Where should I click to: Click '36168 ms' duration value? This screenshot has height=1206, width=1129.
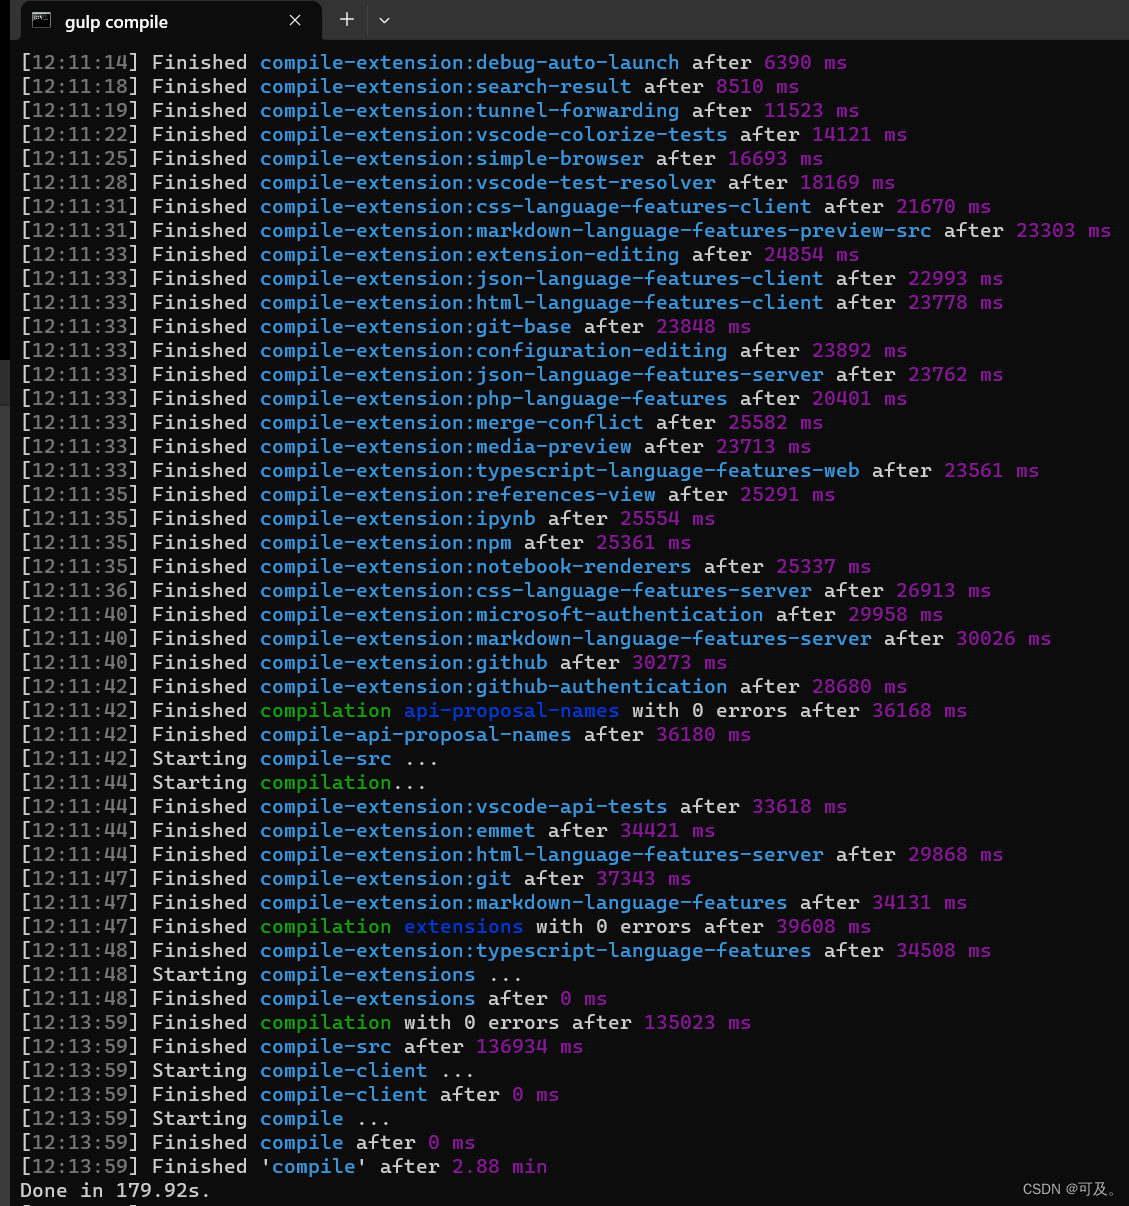[919, 711]
